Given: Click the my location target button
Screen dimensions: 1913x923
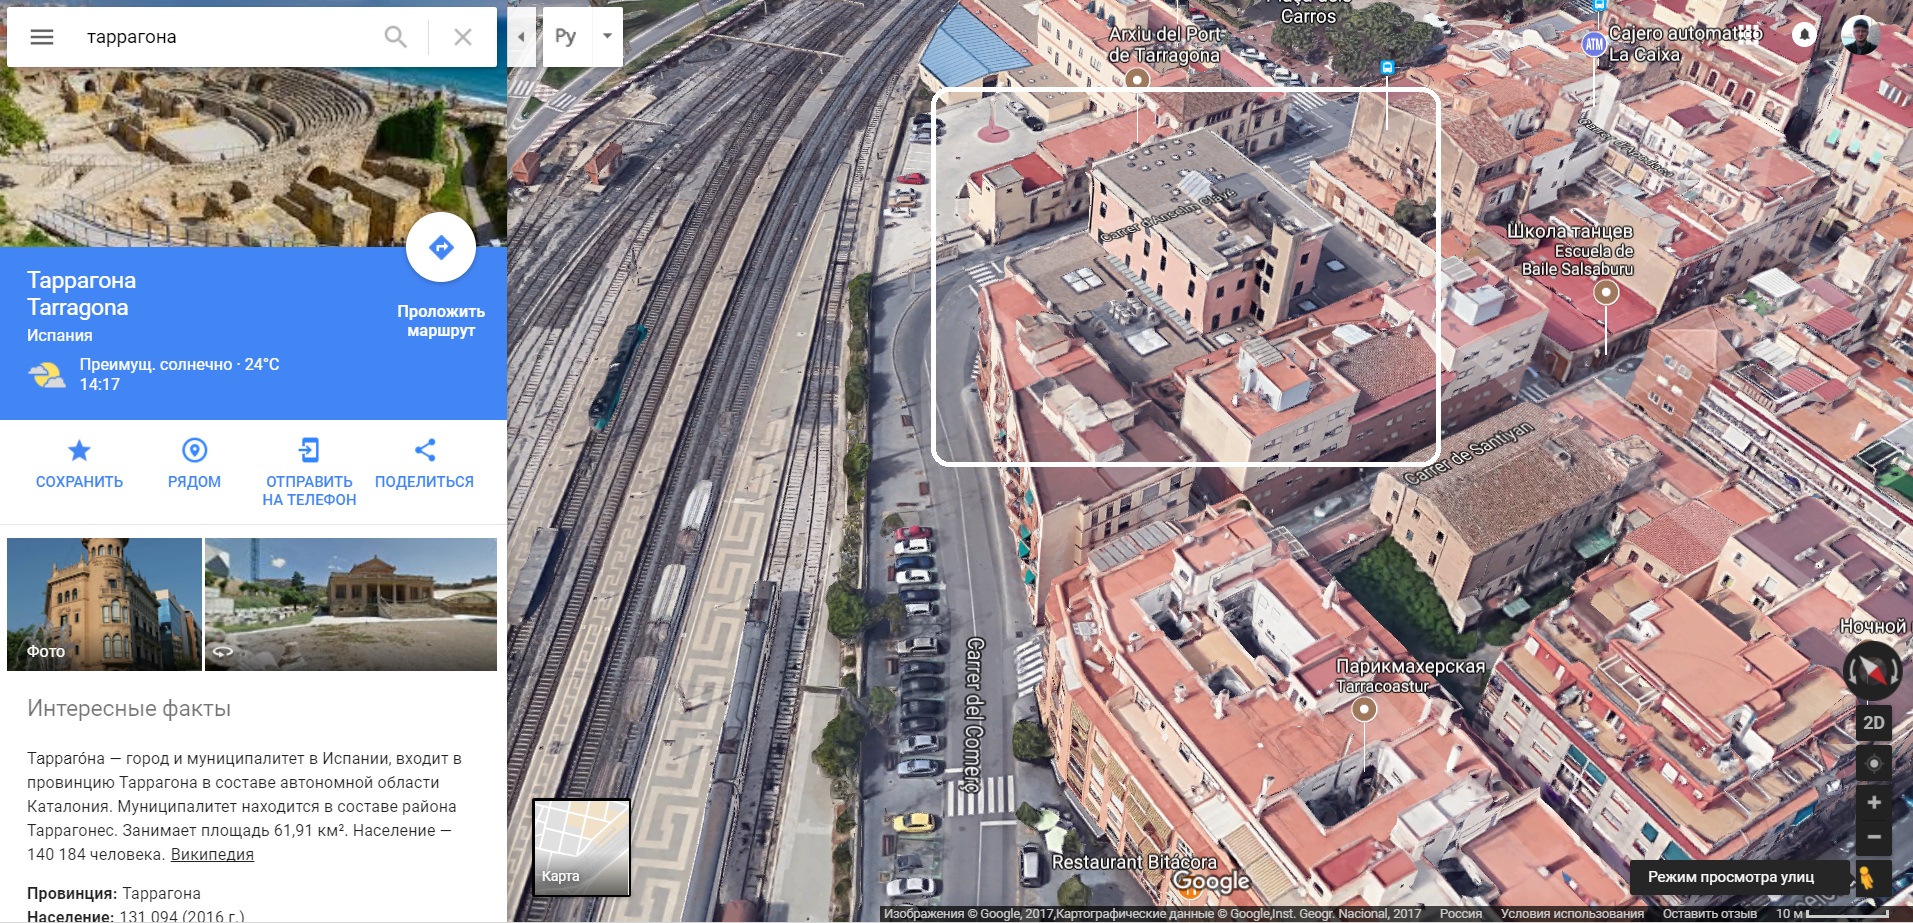Looking at the screenshot, I should click(1874, 763).
